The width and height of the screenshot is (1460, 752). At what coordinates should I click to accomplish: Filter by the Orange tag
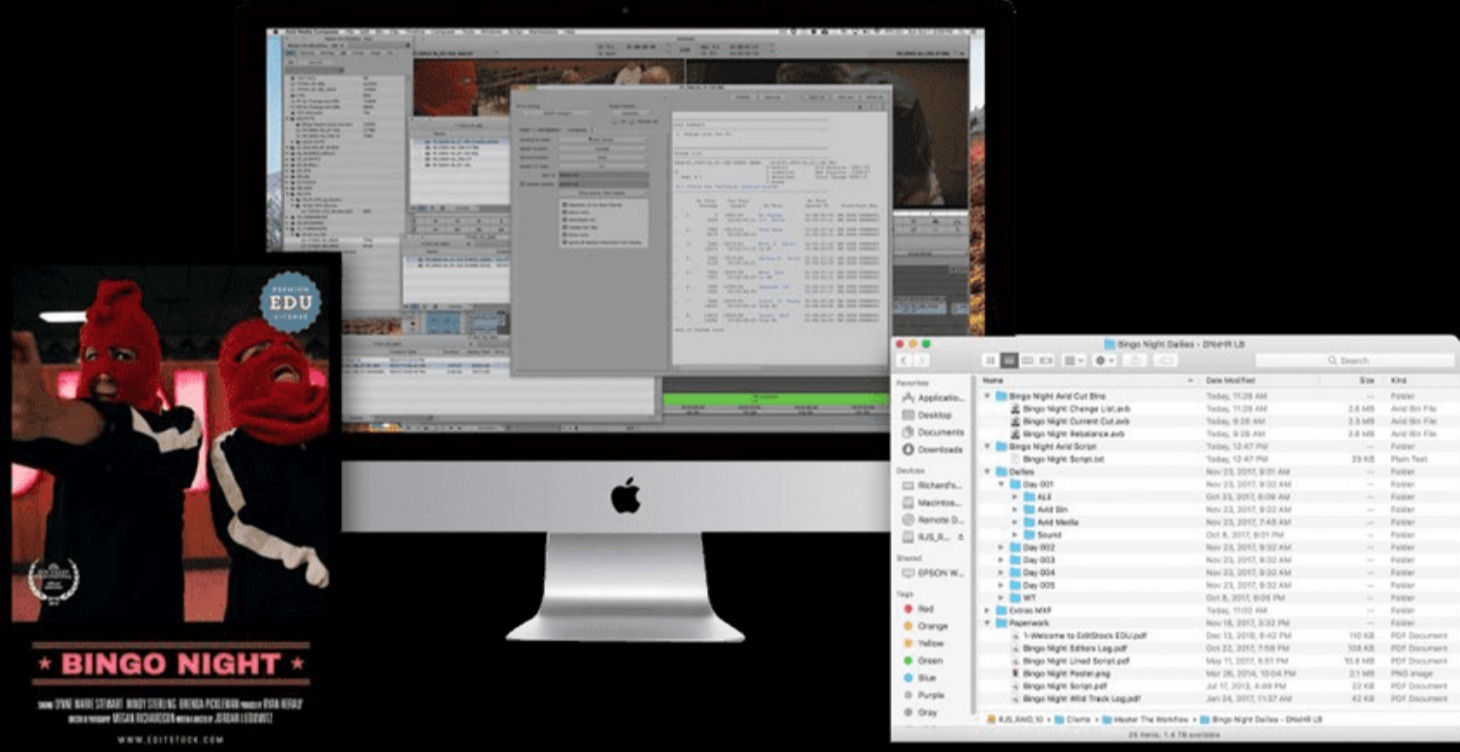tap(924, 626)
